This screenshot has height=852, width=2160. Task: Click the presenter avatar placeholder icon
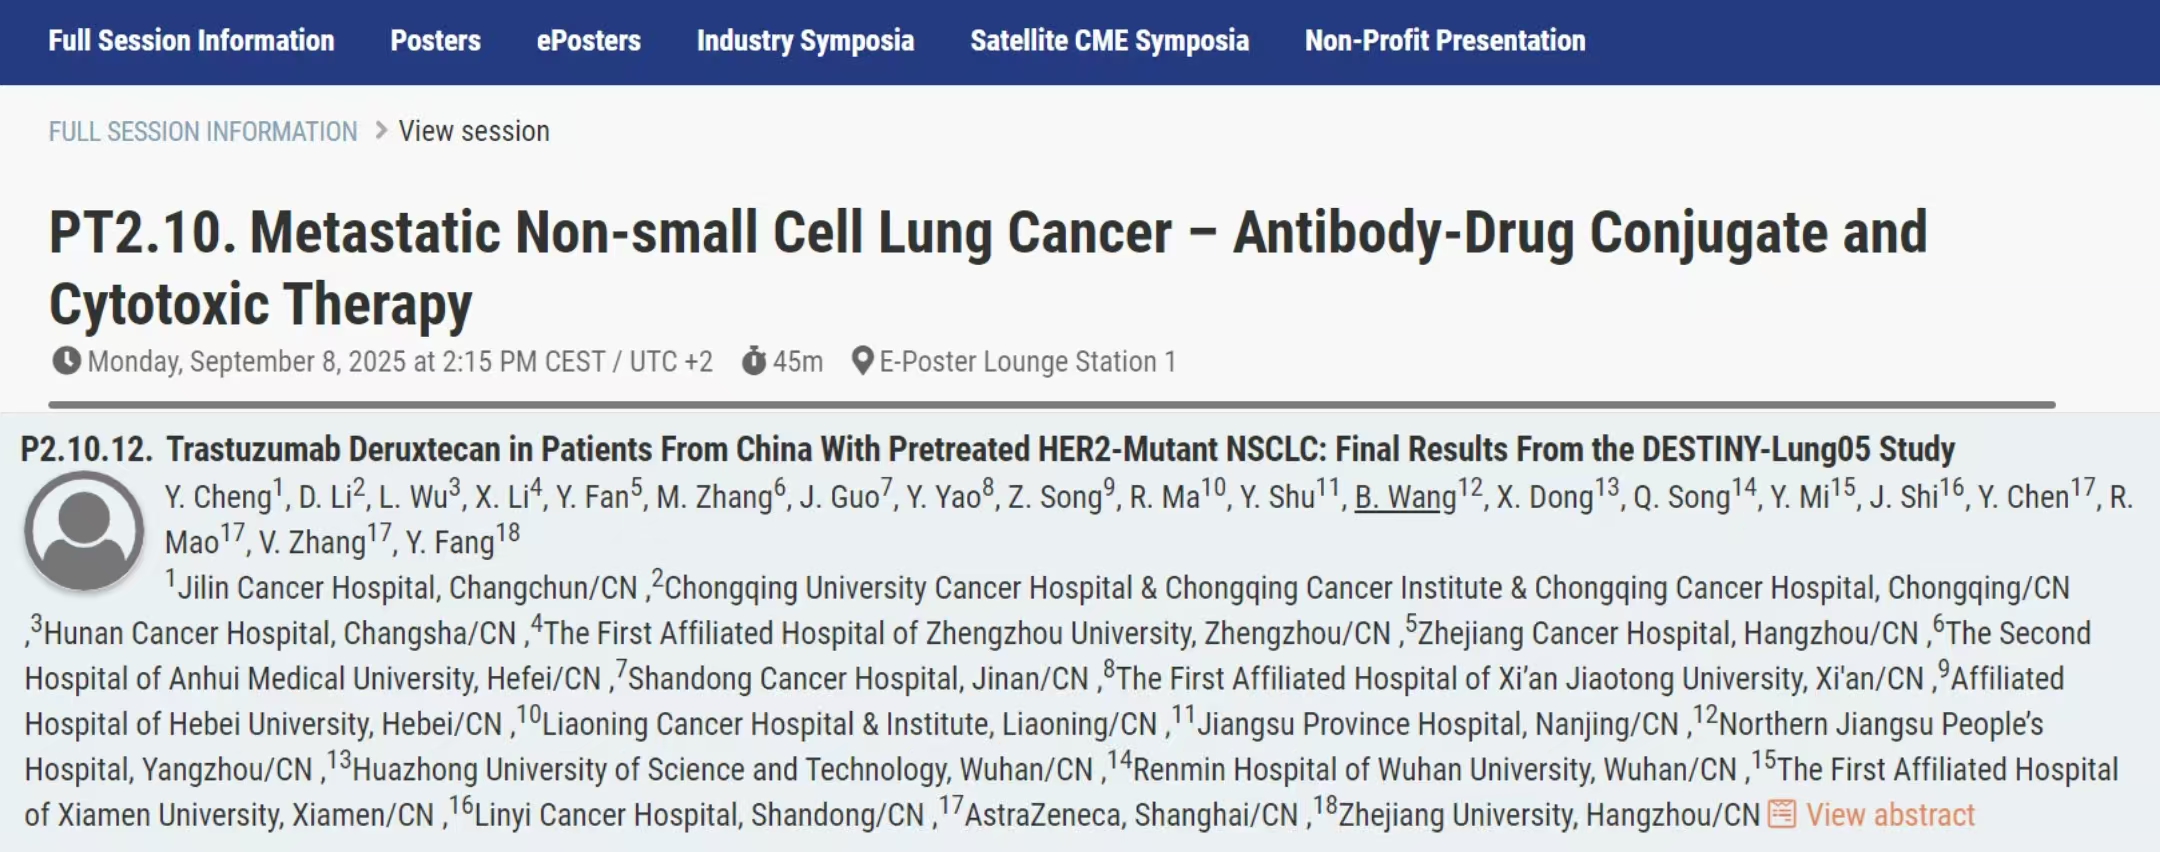click(x=84, y=530)
